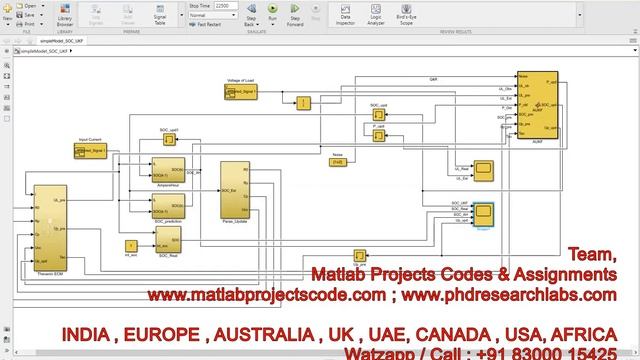The width and height of the screenshot is (640, 360).
Task: Click the third icon in the left palette
Action: (x=7, y=87)
